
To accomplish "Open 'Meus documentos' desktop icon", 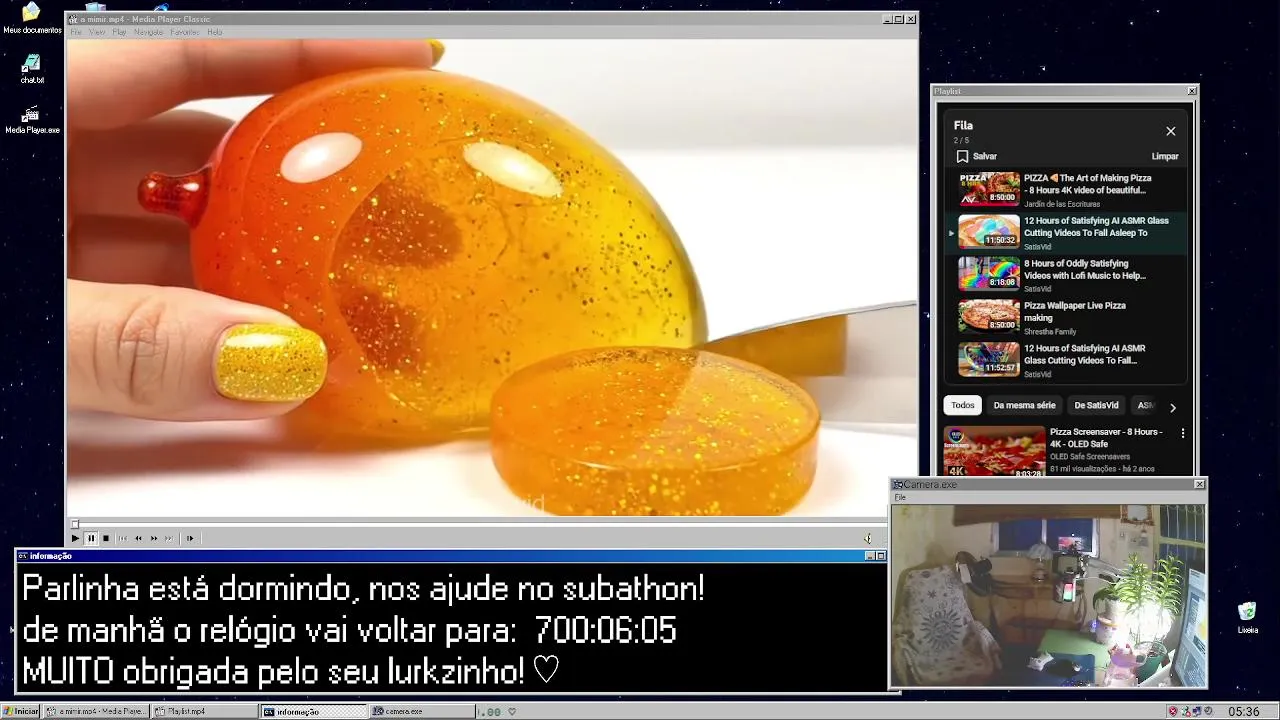I will pos(31,19).
